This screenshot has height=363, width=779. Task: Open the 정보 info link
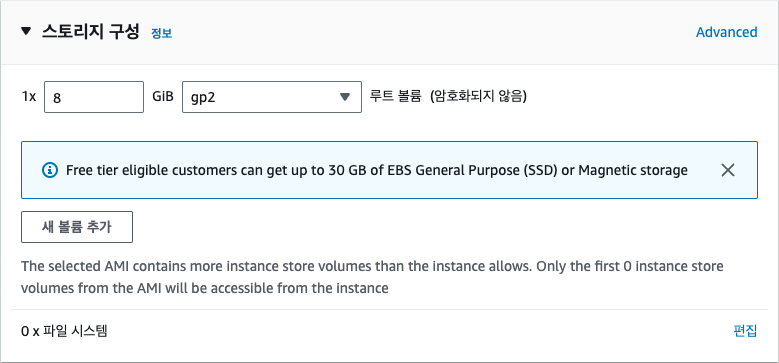pyautogui.click(x=161, y=34)
